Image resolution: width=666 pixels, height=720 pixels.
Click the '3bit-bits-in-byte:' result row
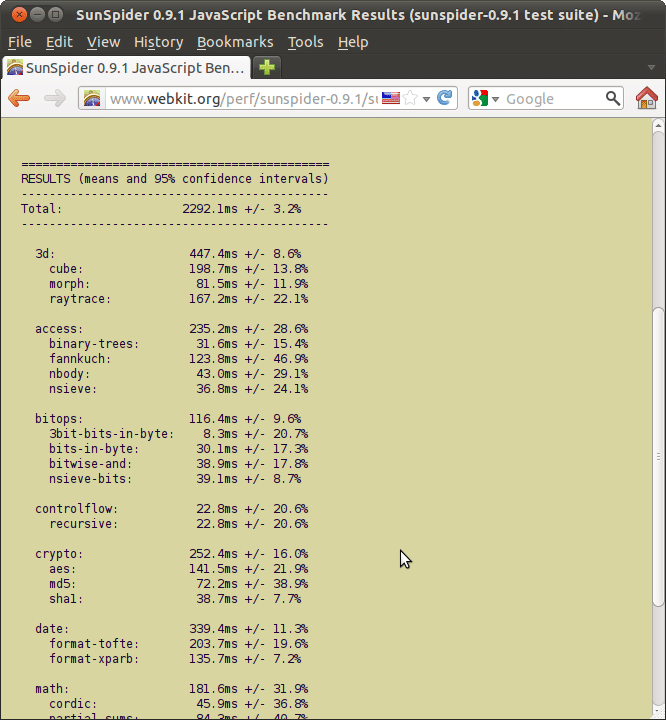click(179, 434)
